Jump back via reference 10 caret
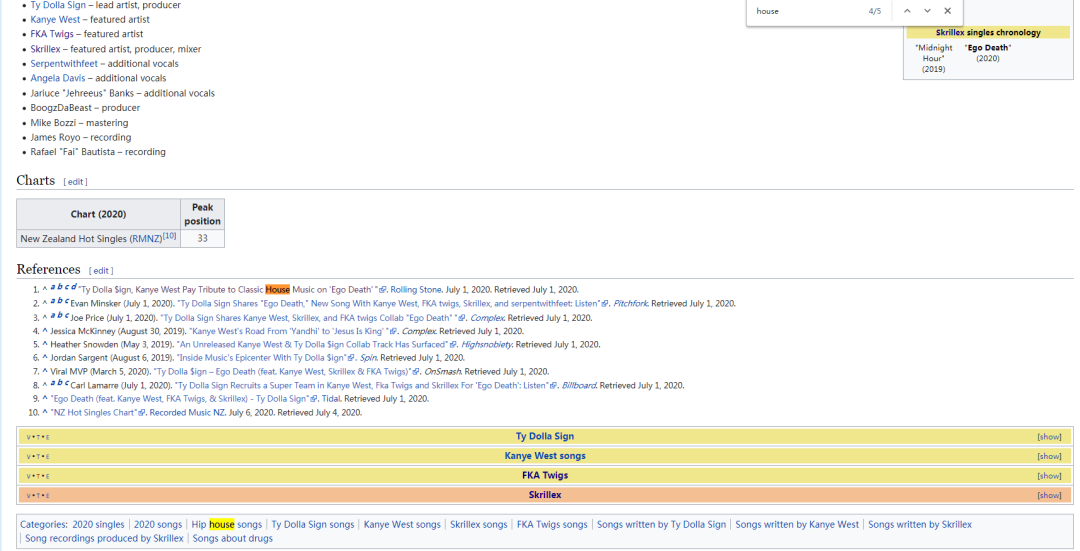1080x551 pixels. coord(45,413)
